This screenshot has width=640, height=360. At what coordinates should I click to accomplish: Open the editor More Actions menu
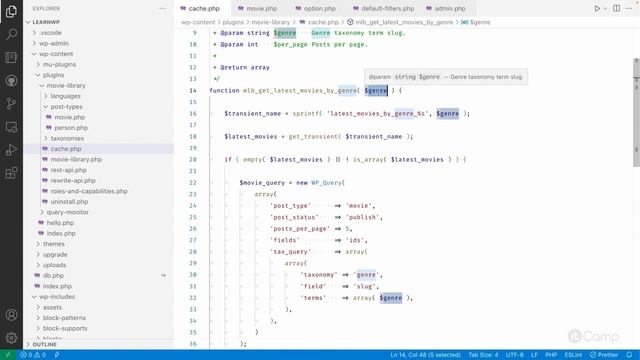coord(629,8)
